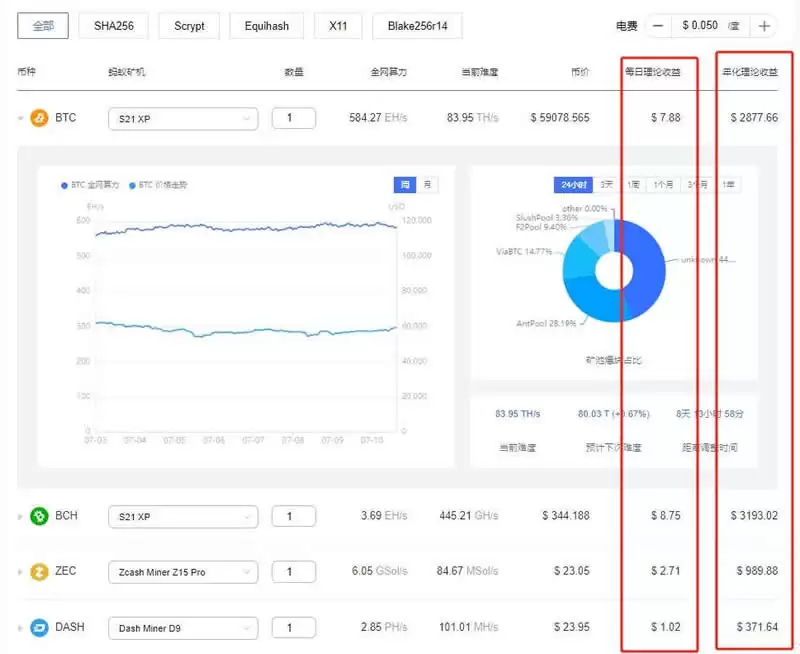Switch to the SHA256 algorithm tab
The height and width of the screenshot is (654, 800).
113,25
